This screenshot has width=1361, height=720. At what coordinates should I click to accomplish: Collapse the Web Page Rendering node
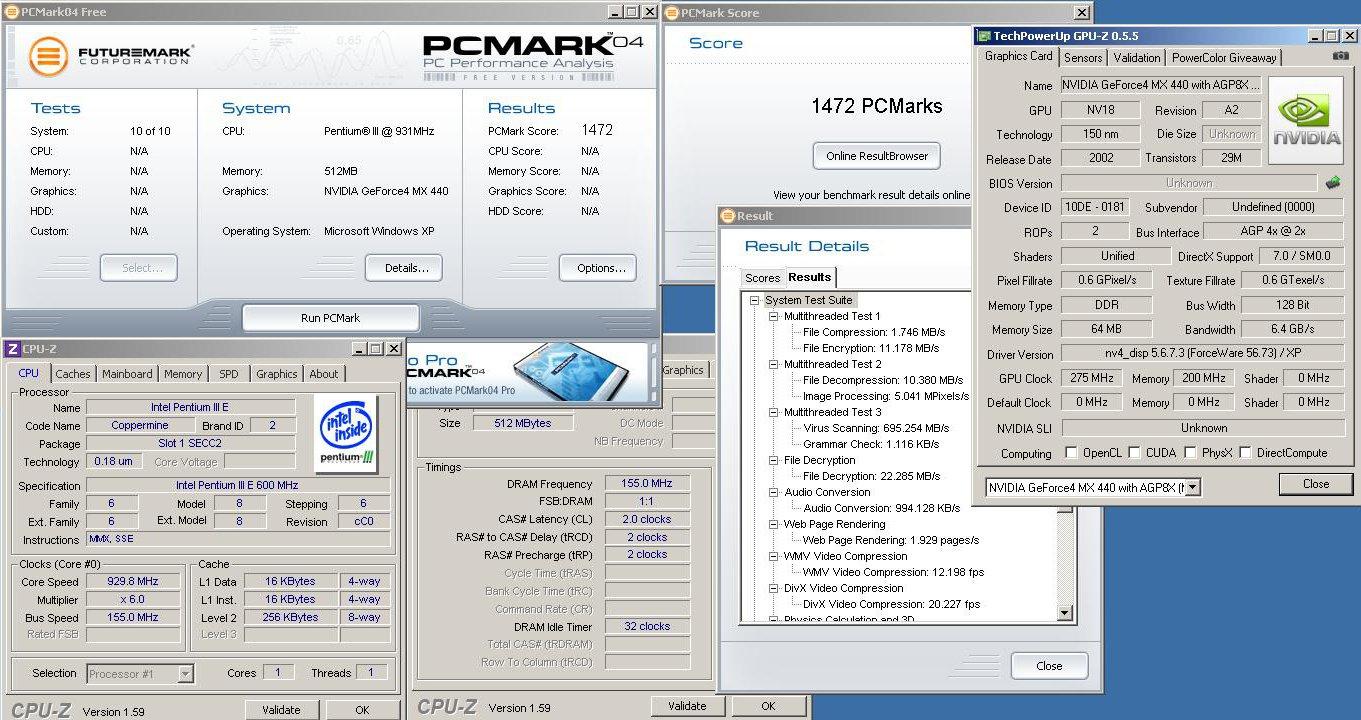[774, 524]
